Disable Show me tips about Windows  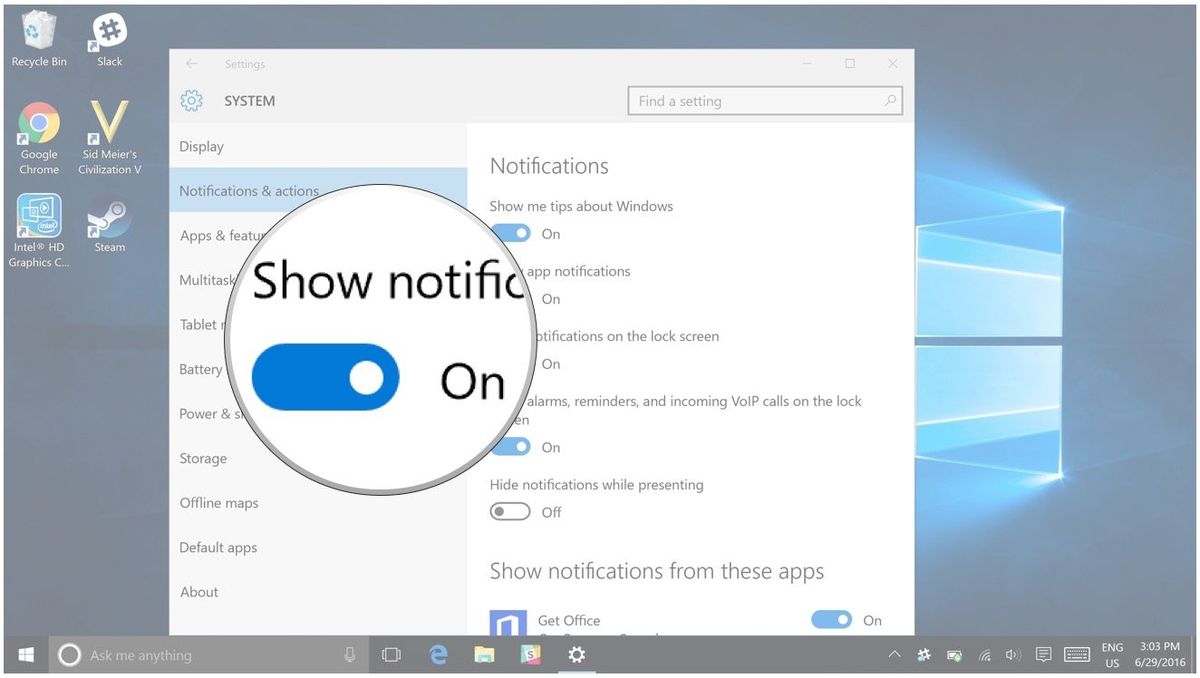pyautogui.click(x=511, y=233)
